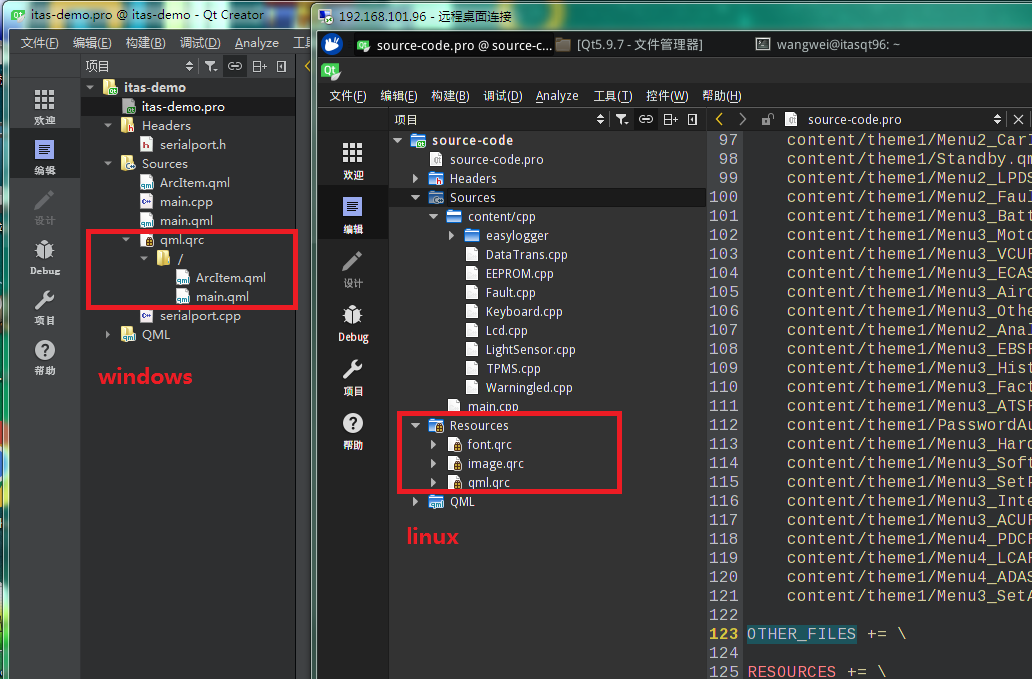Toggle synchronize with editor link icon in Windows panel

(235, 66)
